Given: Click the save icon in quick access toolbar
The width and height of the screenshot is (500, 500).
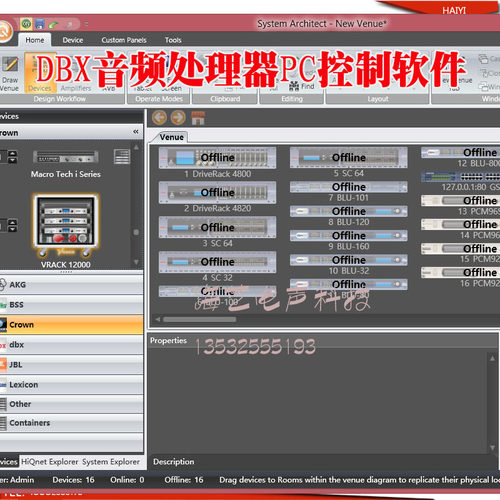Looking at the screenshot, I should (x=40, y=24).
